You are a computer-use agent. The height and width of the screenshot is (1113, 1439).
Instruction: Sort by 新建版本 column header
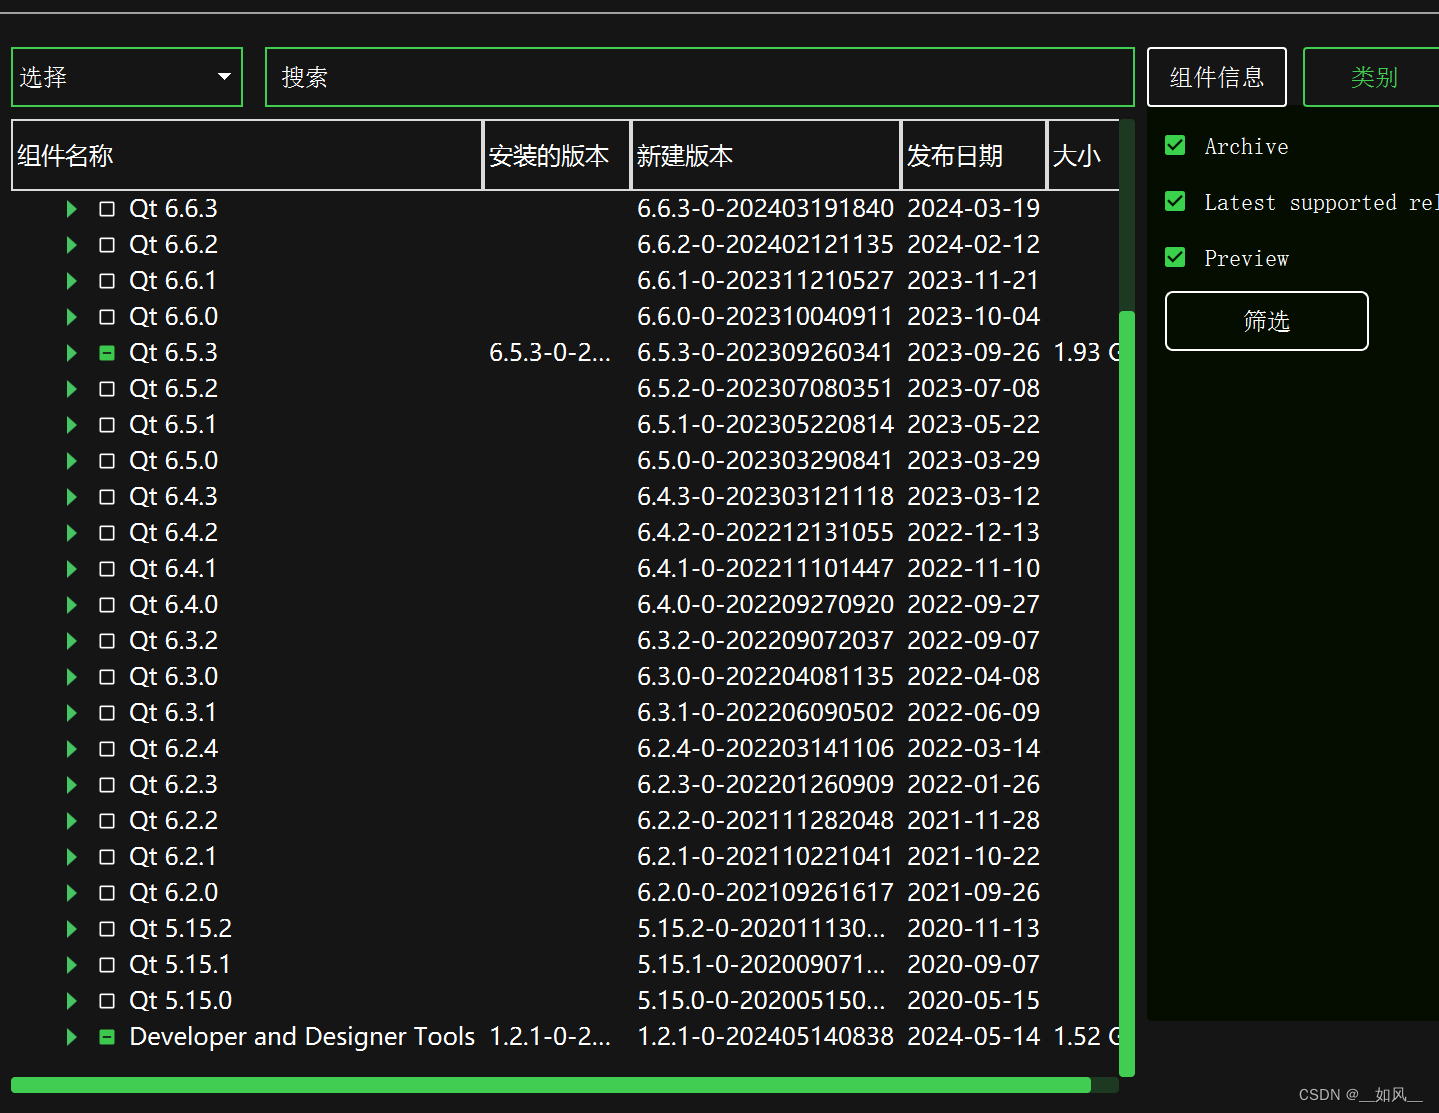click(766, 155)
